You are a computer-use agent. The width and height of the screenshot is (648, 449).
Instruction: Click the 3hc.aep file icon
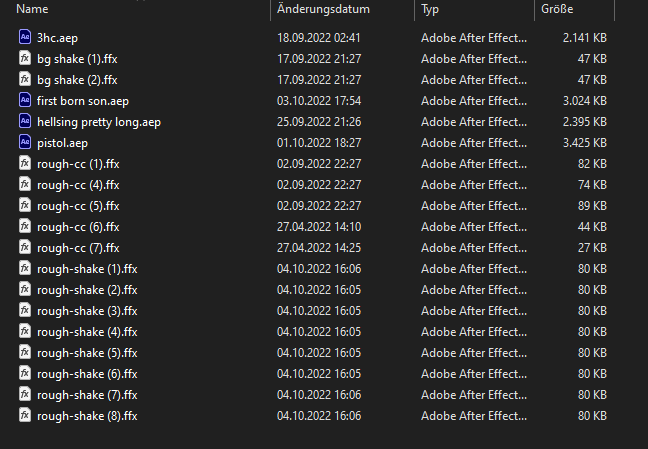[x=25, y=37]
